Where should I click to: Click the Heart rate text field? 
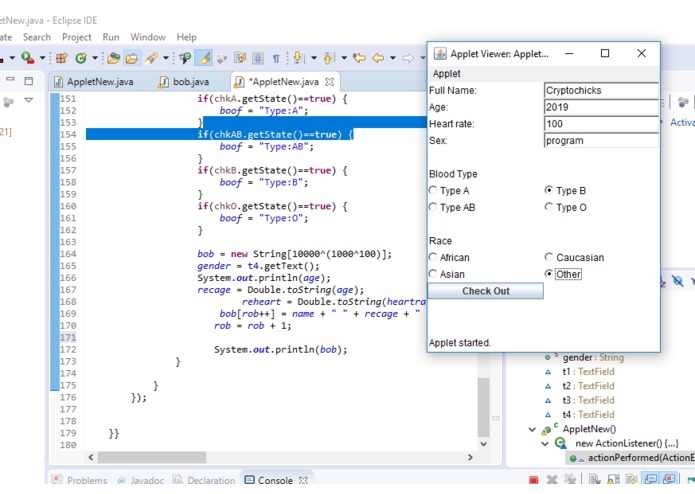pyautogui.click(x=601, y=124)
